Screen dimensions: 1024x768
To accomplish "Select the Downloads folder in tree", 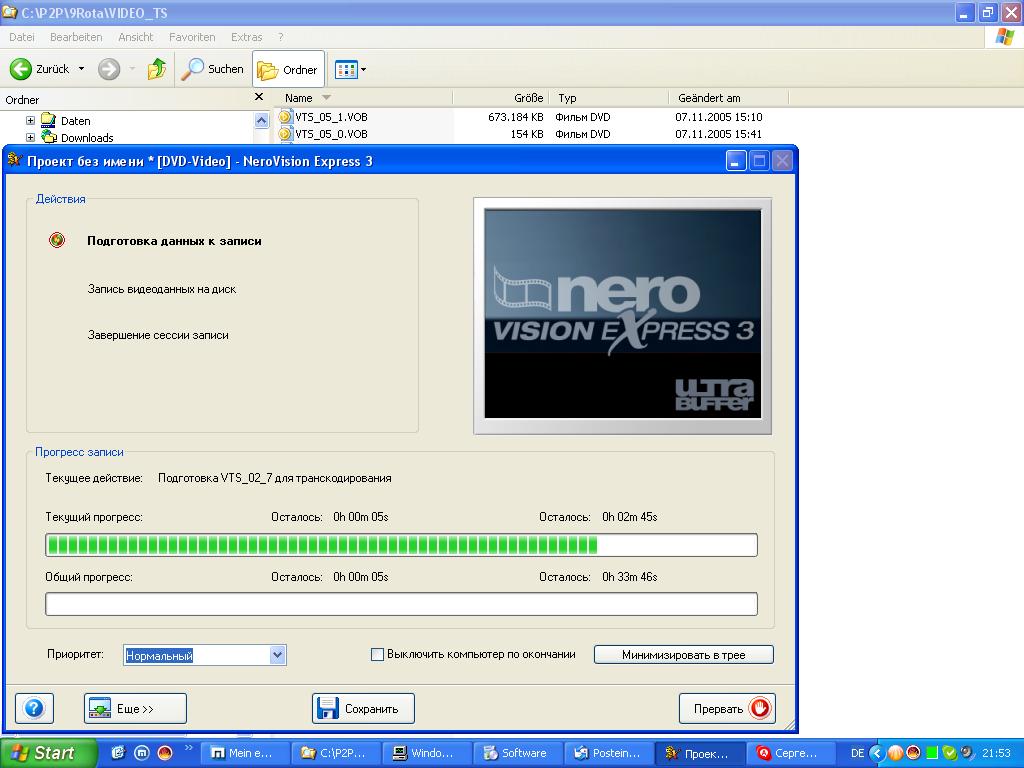I will 87,138.
